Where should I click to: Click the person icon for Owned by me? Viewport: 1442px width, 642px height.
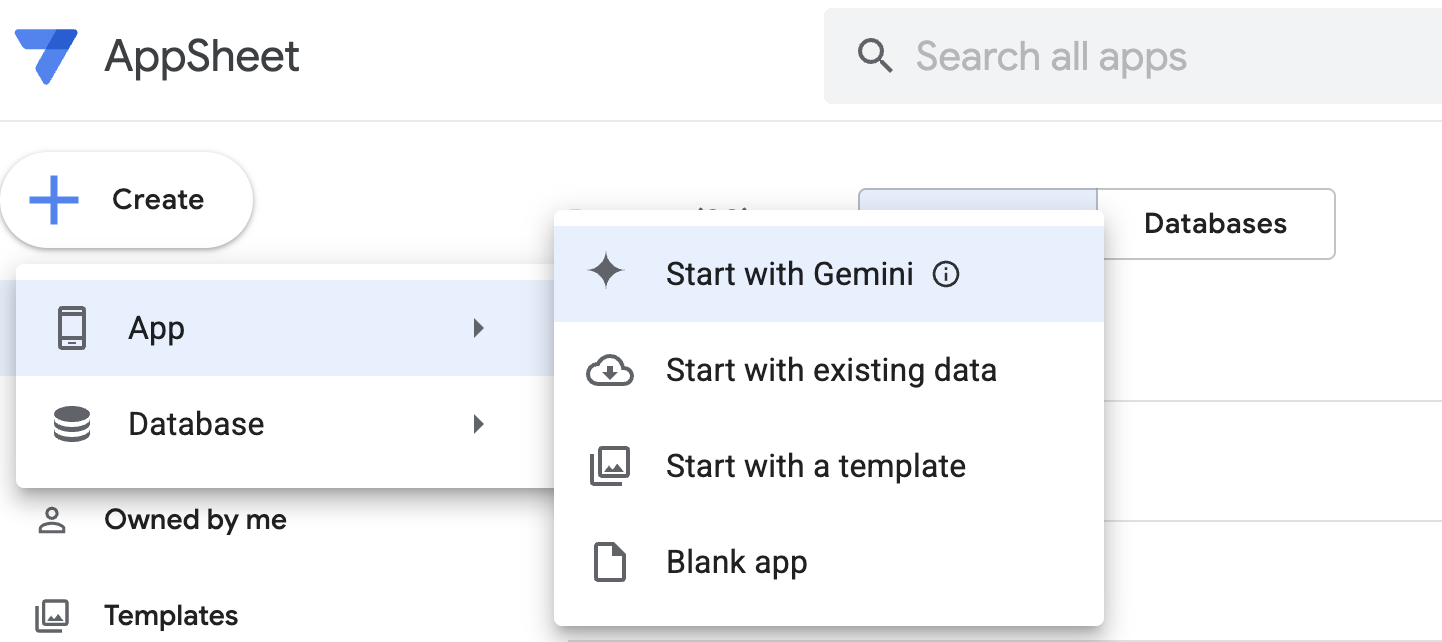(51, 520)
